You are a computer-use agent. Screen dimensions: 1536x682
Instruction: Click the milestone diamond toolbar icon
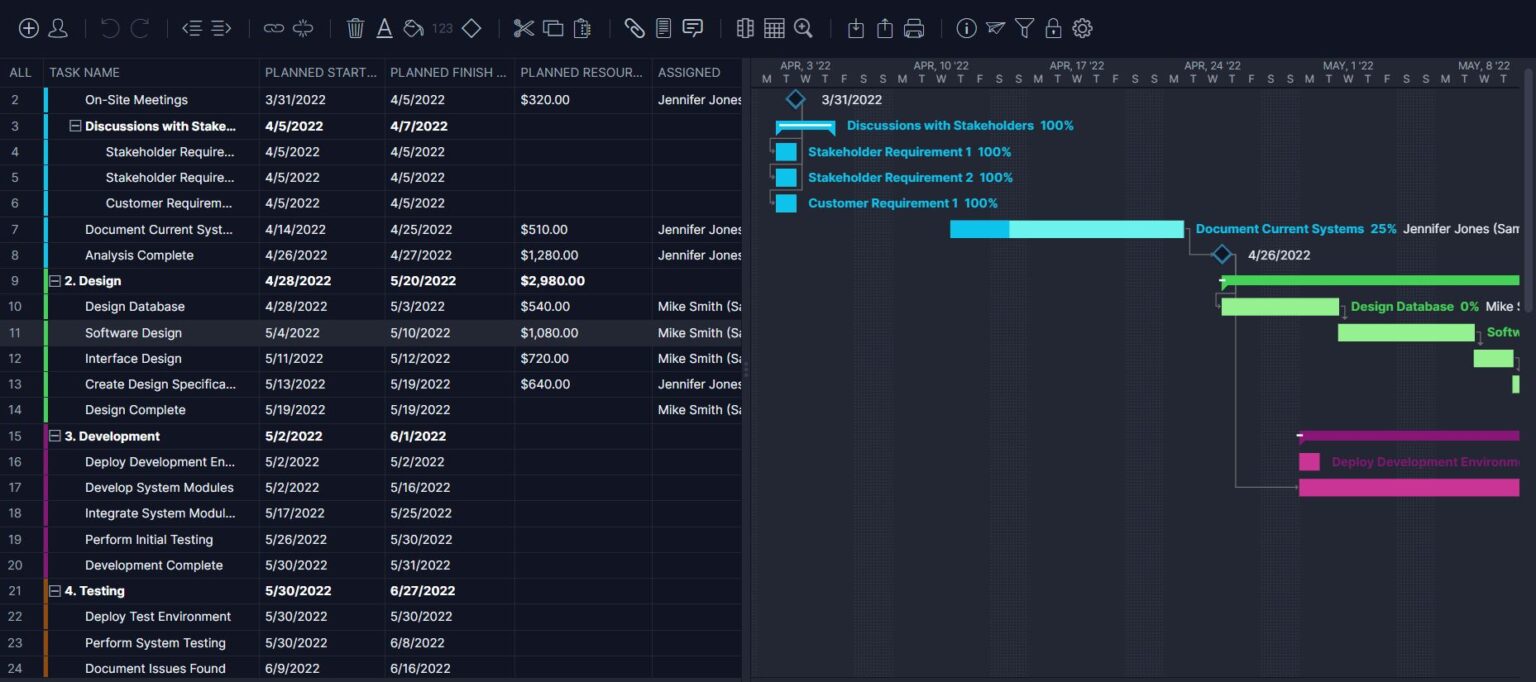tap(471, 29)
